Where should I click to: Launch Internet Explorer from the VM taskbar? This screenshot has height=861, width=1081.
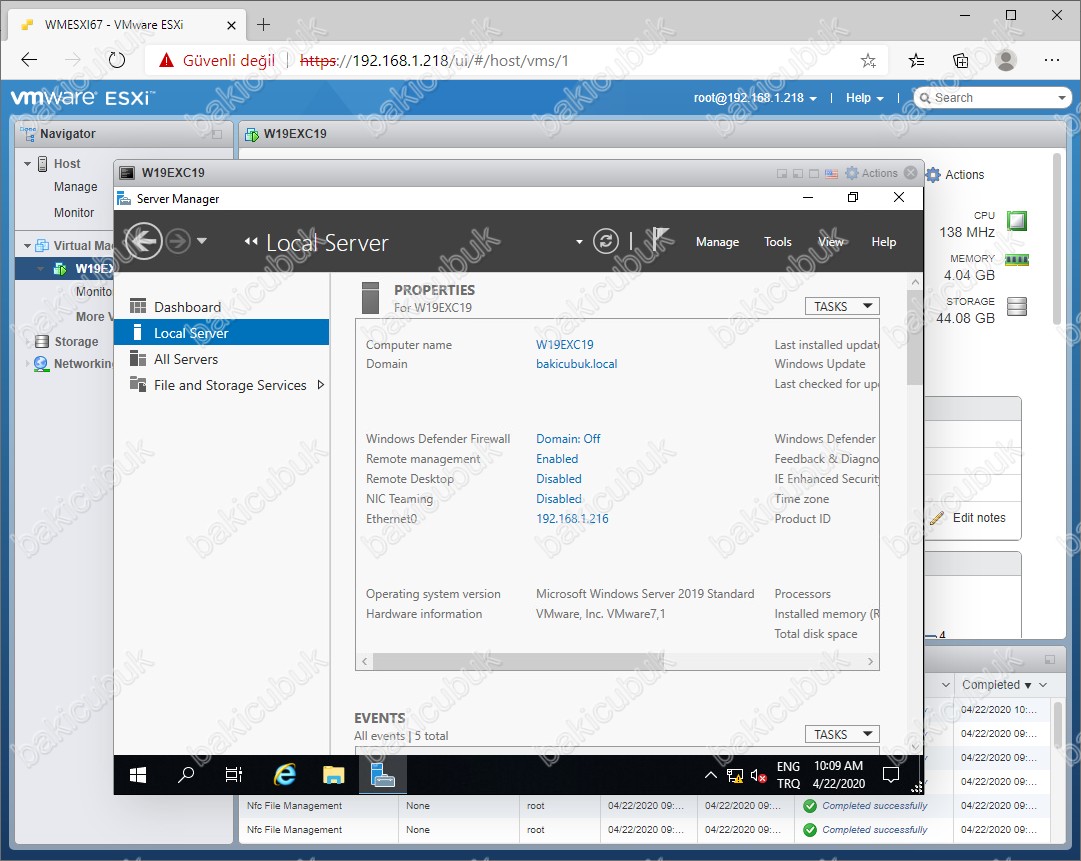point(284,776)
